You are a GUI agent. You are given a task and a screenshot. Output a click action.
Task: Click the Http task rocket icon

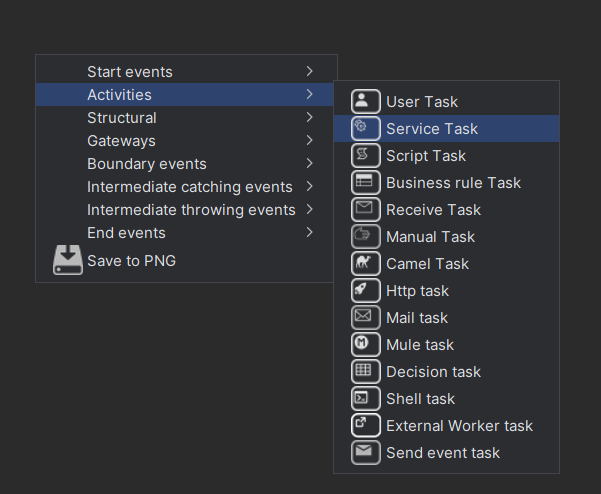click(366, 290)
